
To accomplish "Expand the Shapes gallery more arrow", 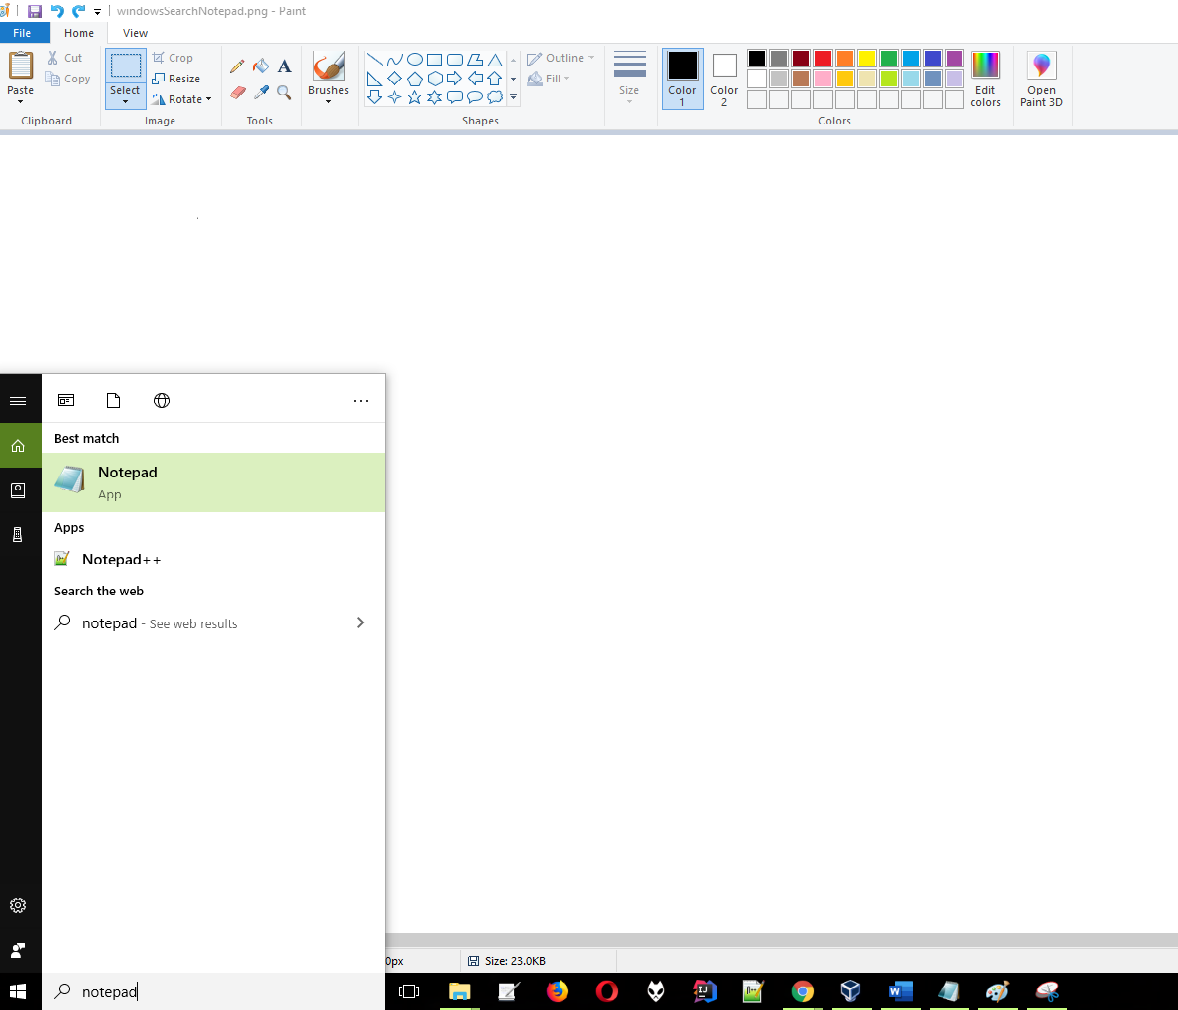I will coord(513,97).
